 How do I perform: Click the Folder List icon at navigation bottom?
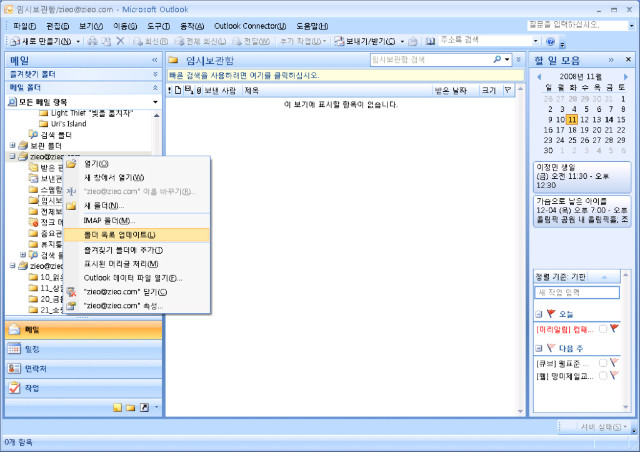coord(131,407)
